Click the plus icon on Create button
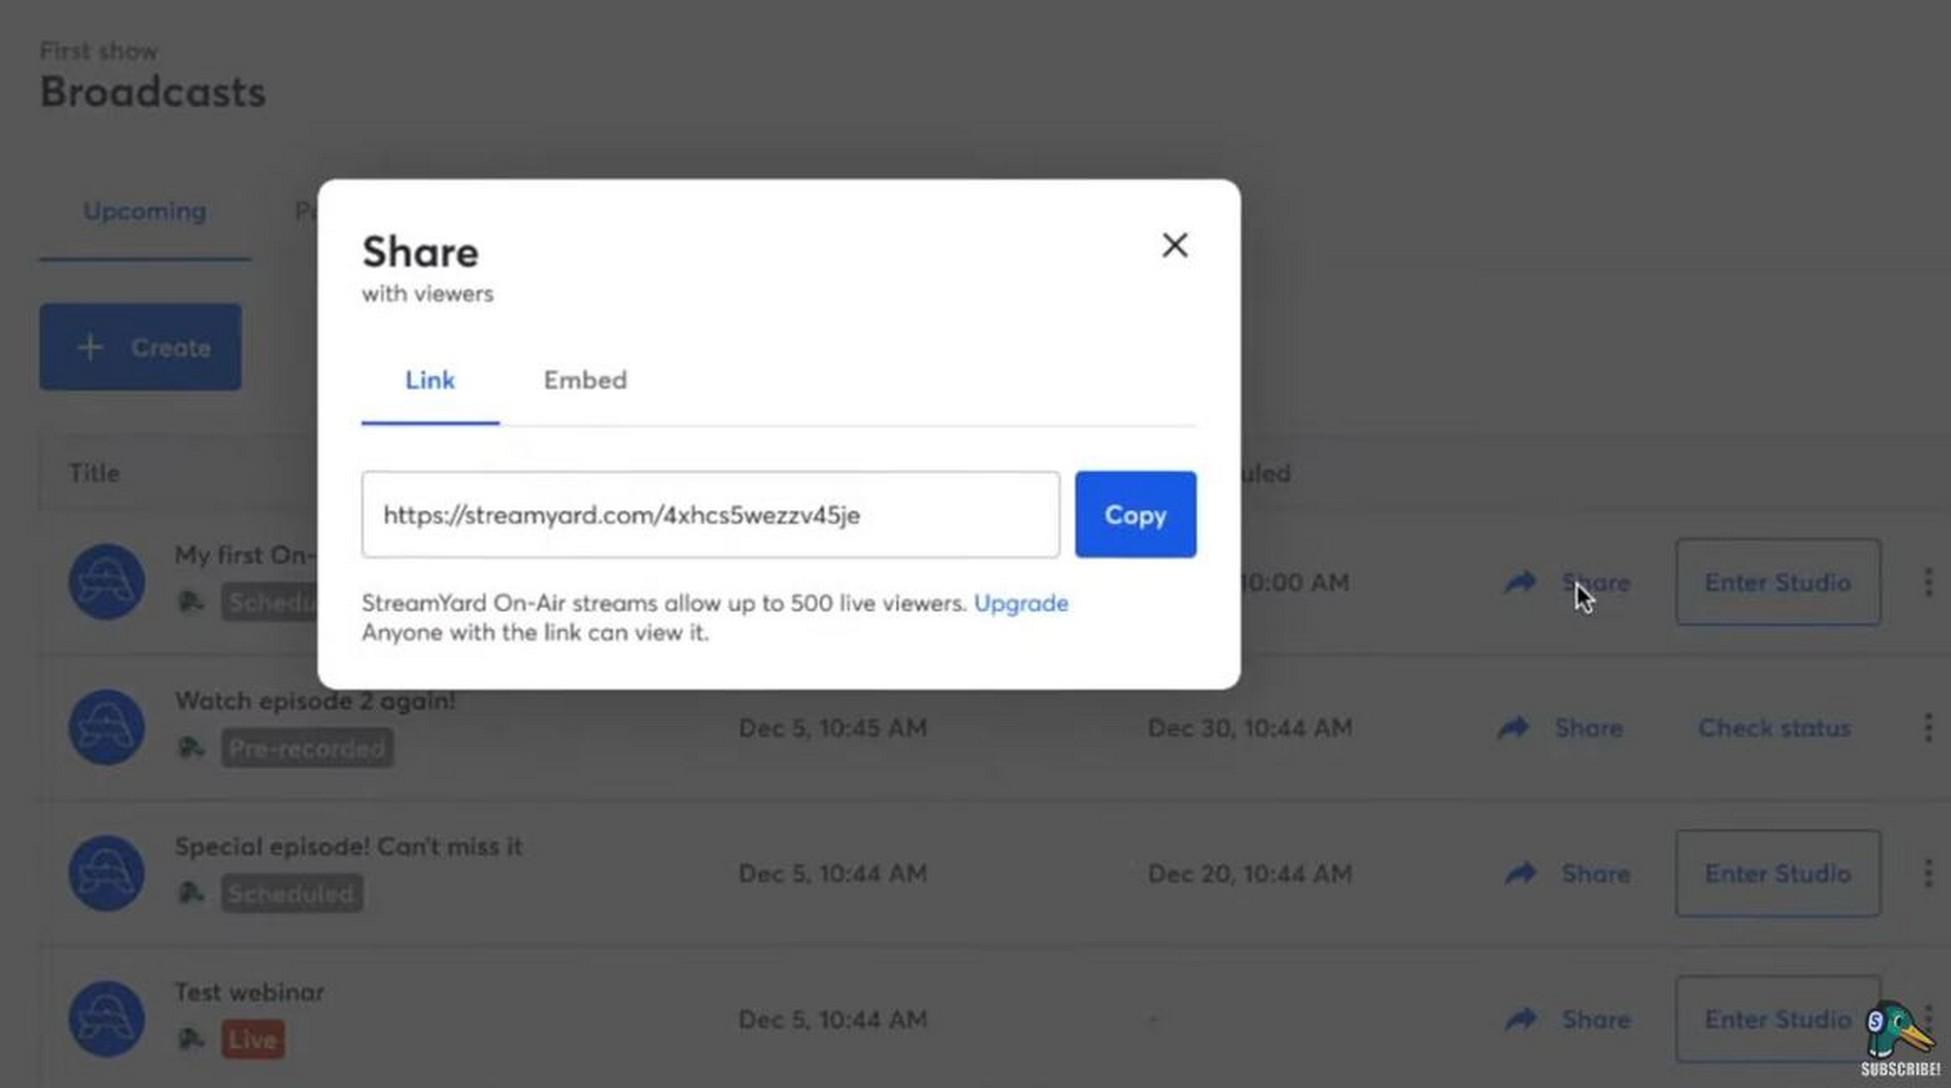Screen dimensions: 1951x1088 (x=90, y=347)
